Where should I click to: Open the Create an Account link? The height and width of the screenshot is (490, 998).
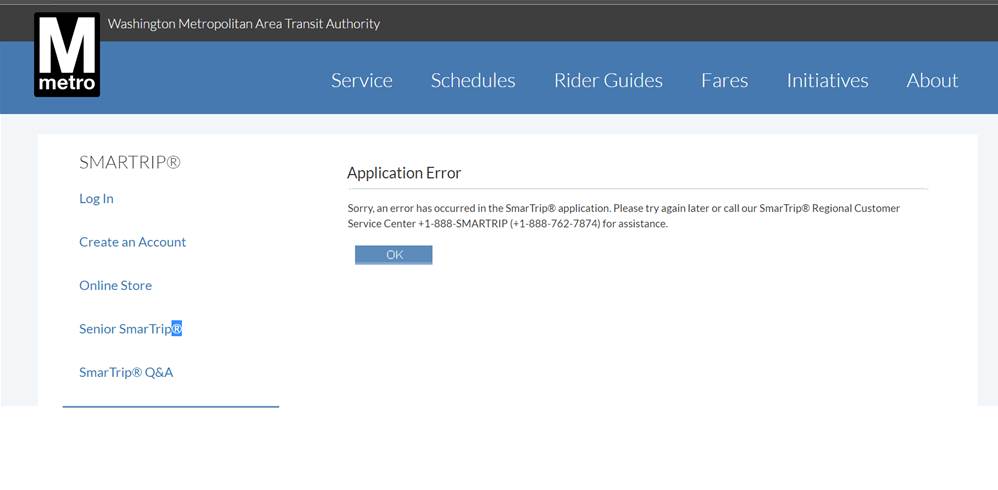pos(132,242)
